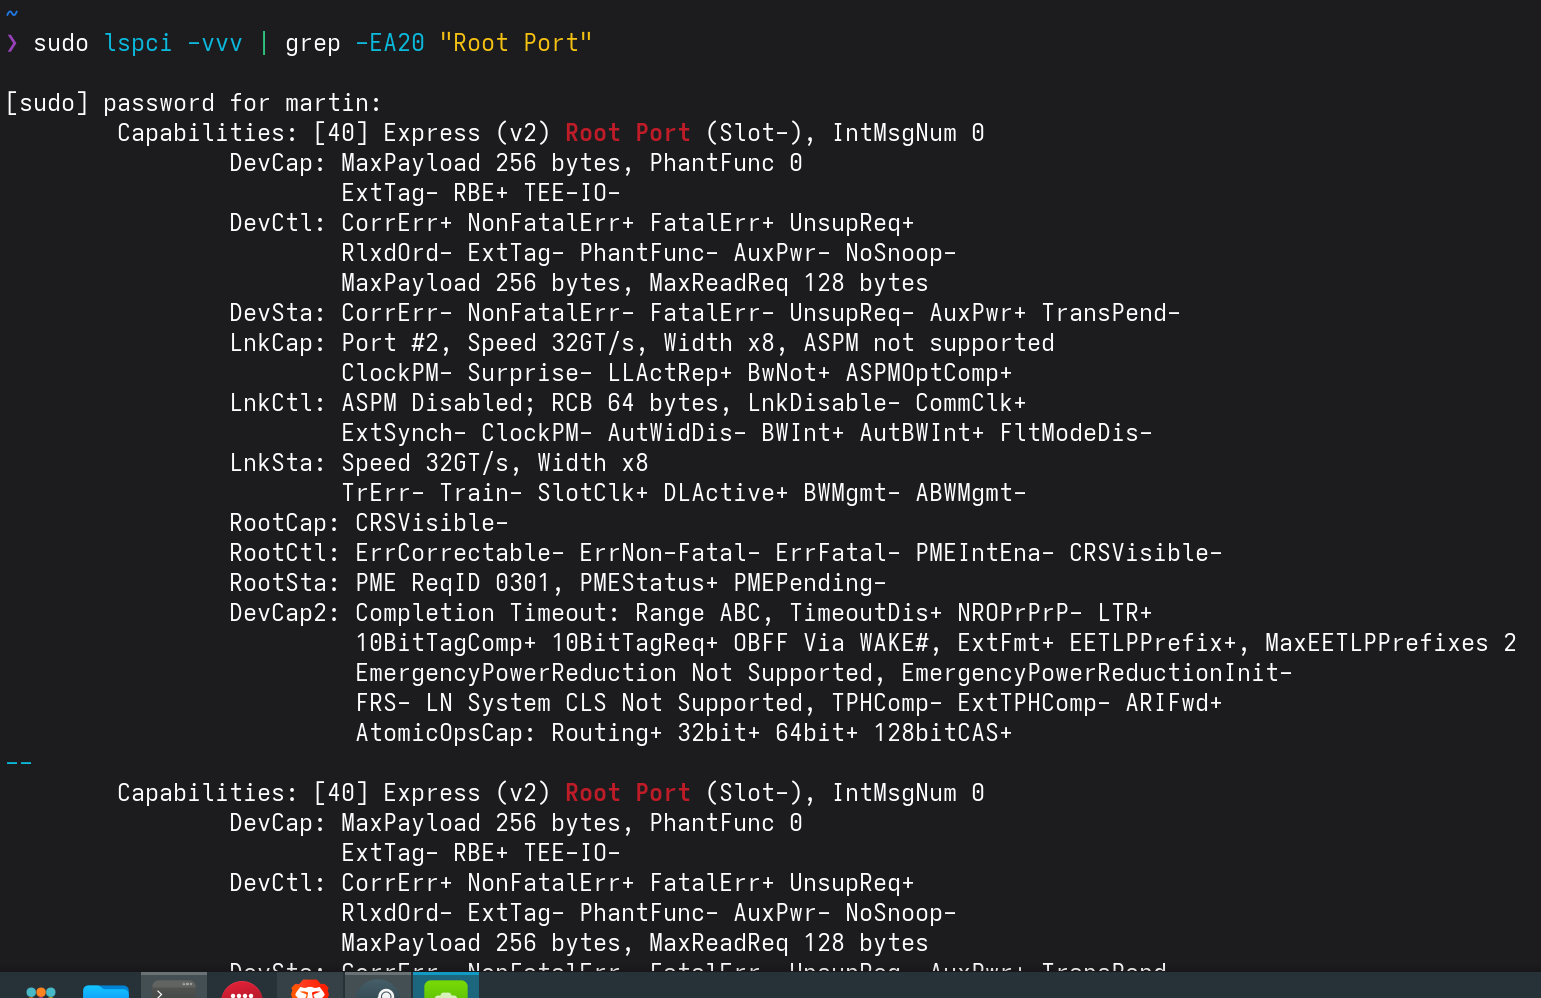Launch the Brave browser from the taskbar
1541x998 pixels.
[x=310, y=989]
